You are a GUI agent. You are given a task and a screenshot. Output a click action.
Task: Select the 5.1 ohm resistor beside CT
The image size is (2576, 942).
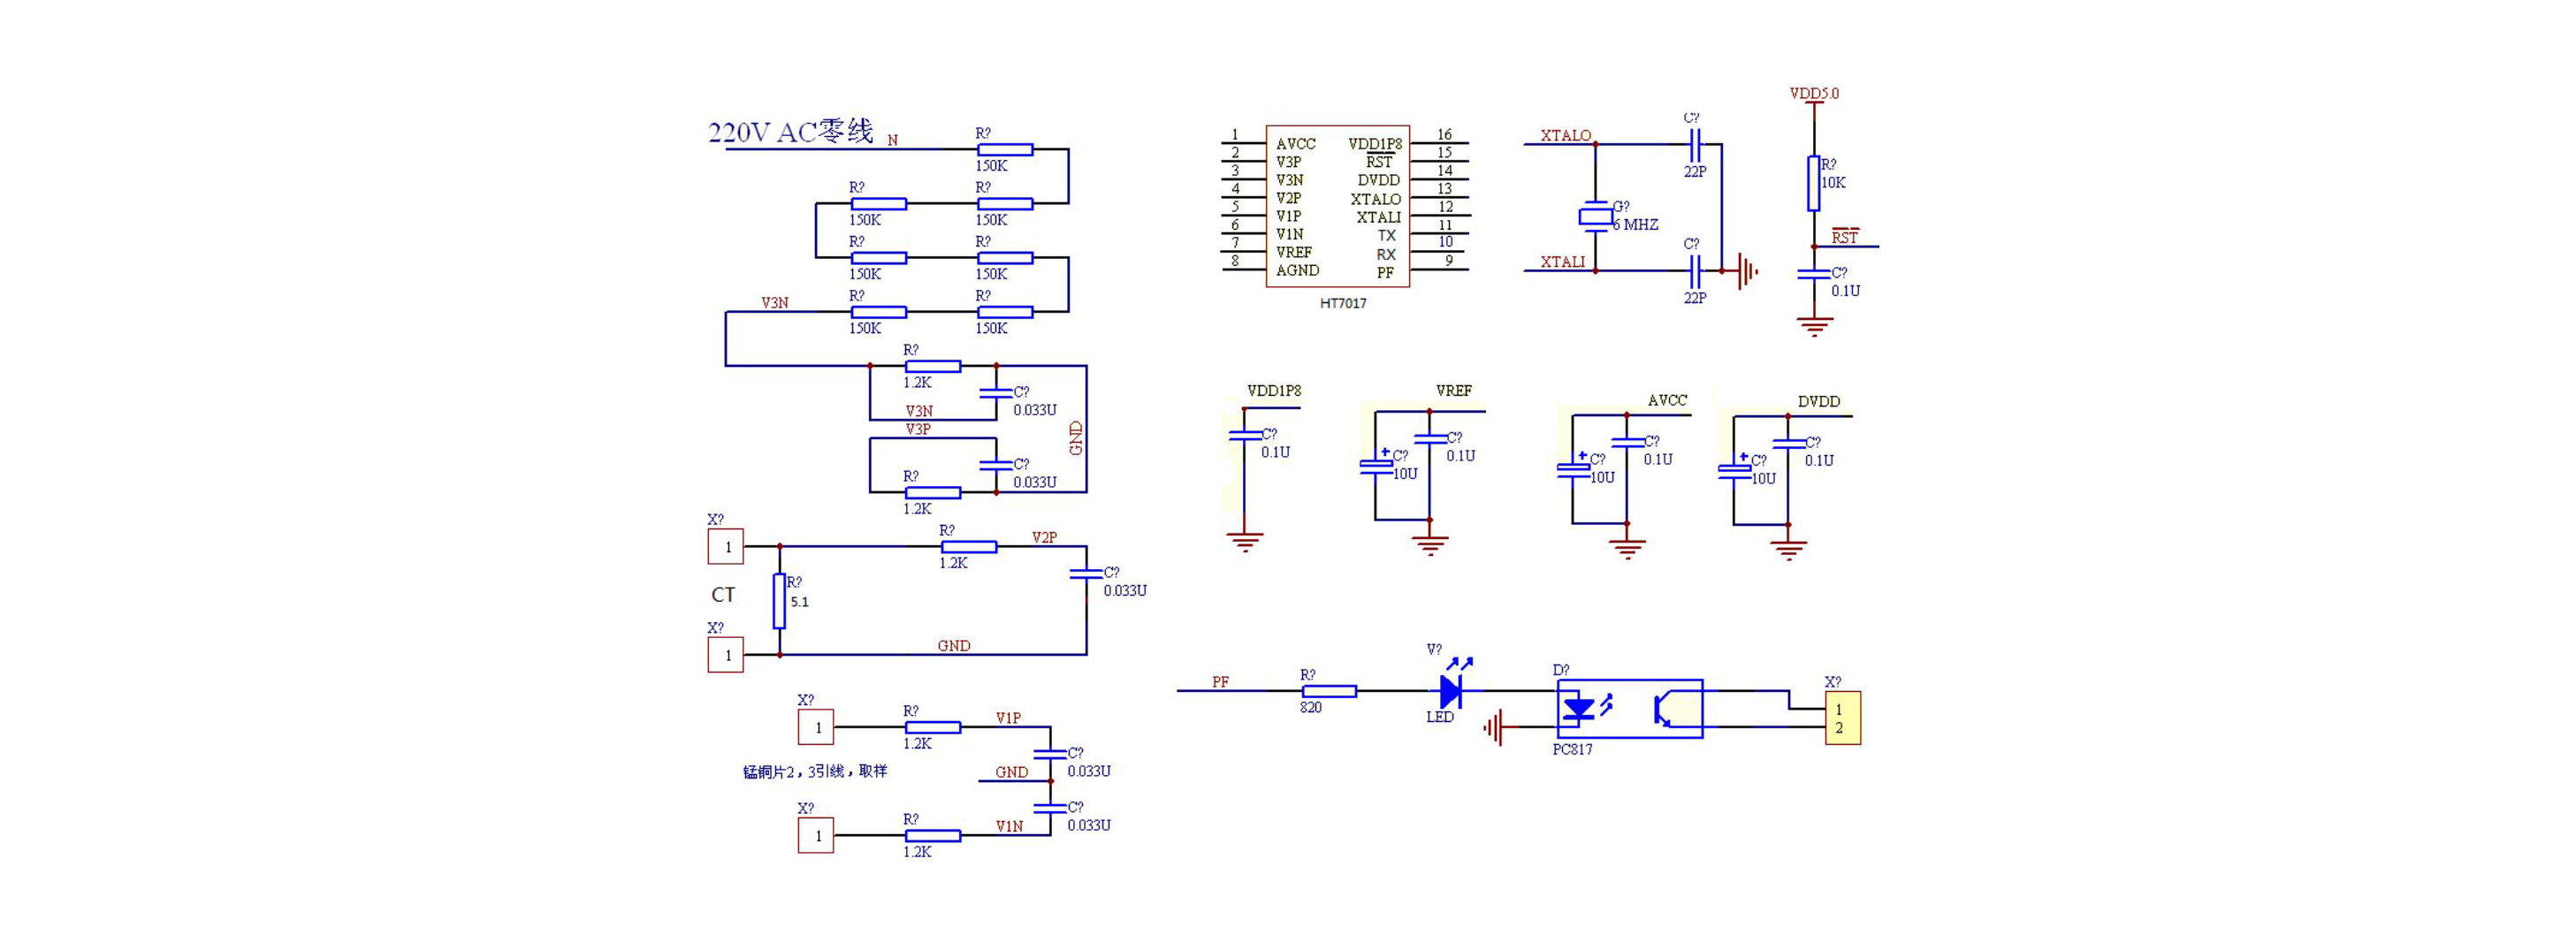click(779, 601)
